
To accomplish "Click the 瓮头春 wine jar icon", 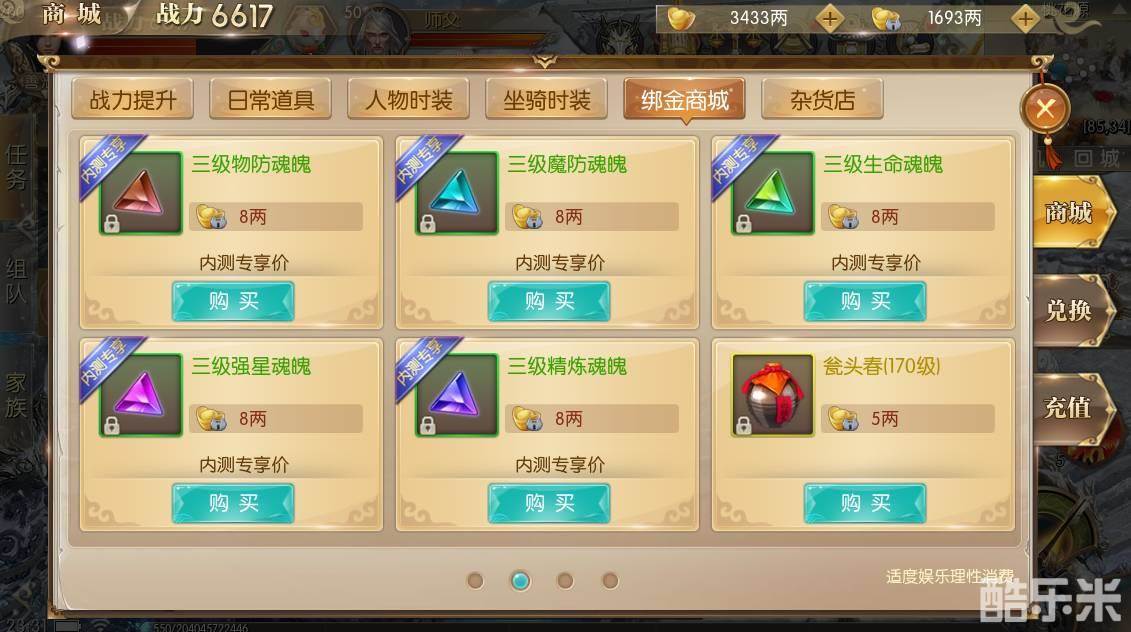I will (773, 395).
